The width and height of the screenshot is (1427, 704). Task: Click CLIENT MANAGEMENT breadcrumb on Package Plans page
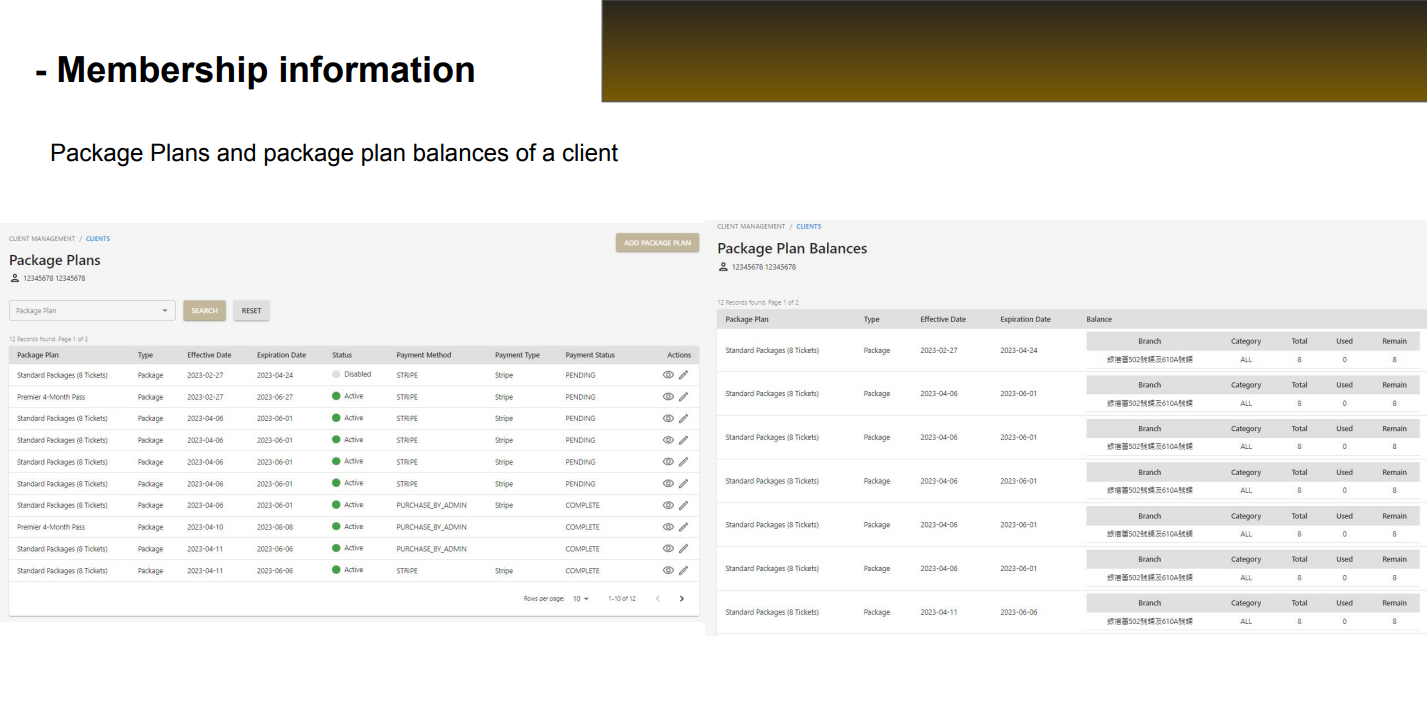point(42,239)
